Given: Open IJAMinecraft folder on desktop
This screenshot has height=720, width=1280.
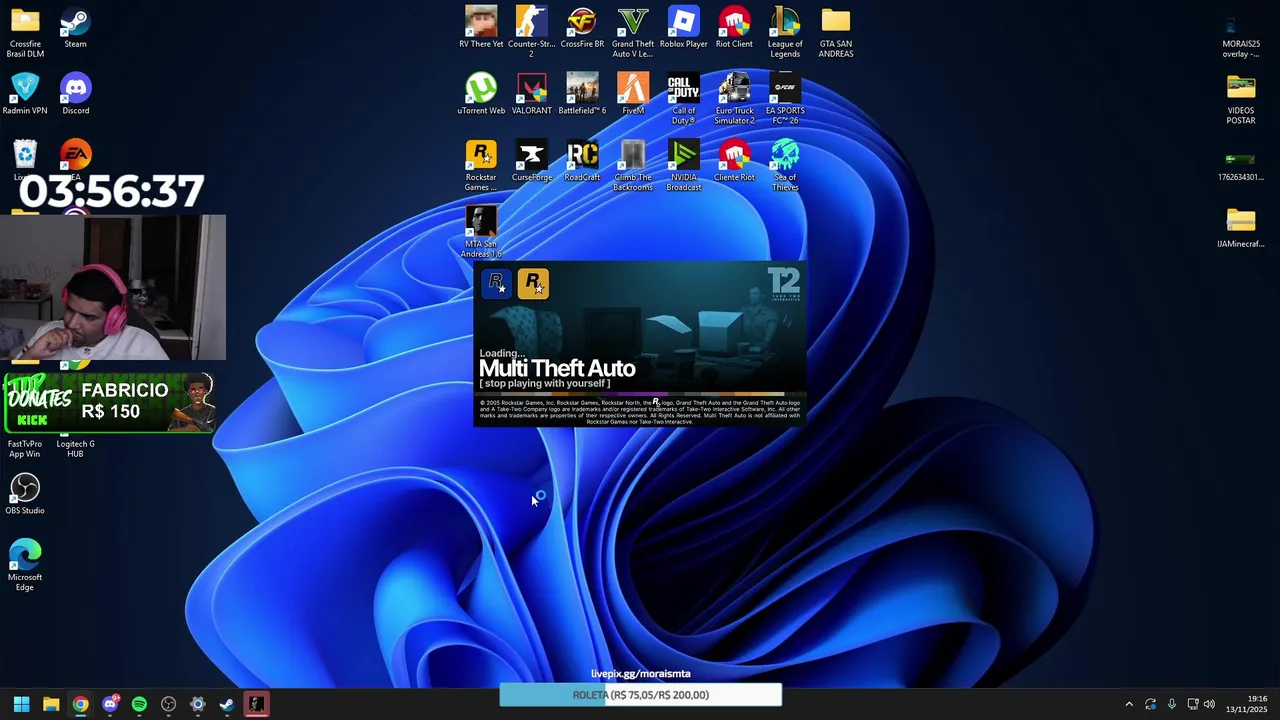Looking at the screenshot, I should coord(1241,227).
